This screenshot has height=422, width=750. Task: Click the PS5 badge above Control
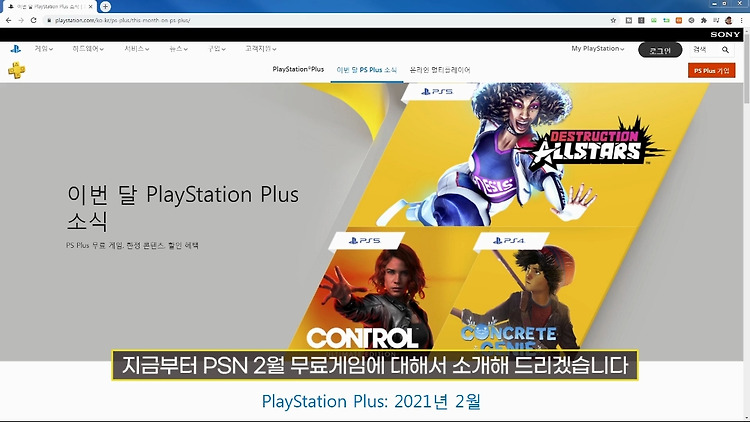click(365, 241)
